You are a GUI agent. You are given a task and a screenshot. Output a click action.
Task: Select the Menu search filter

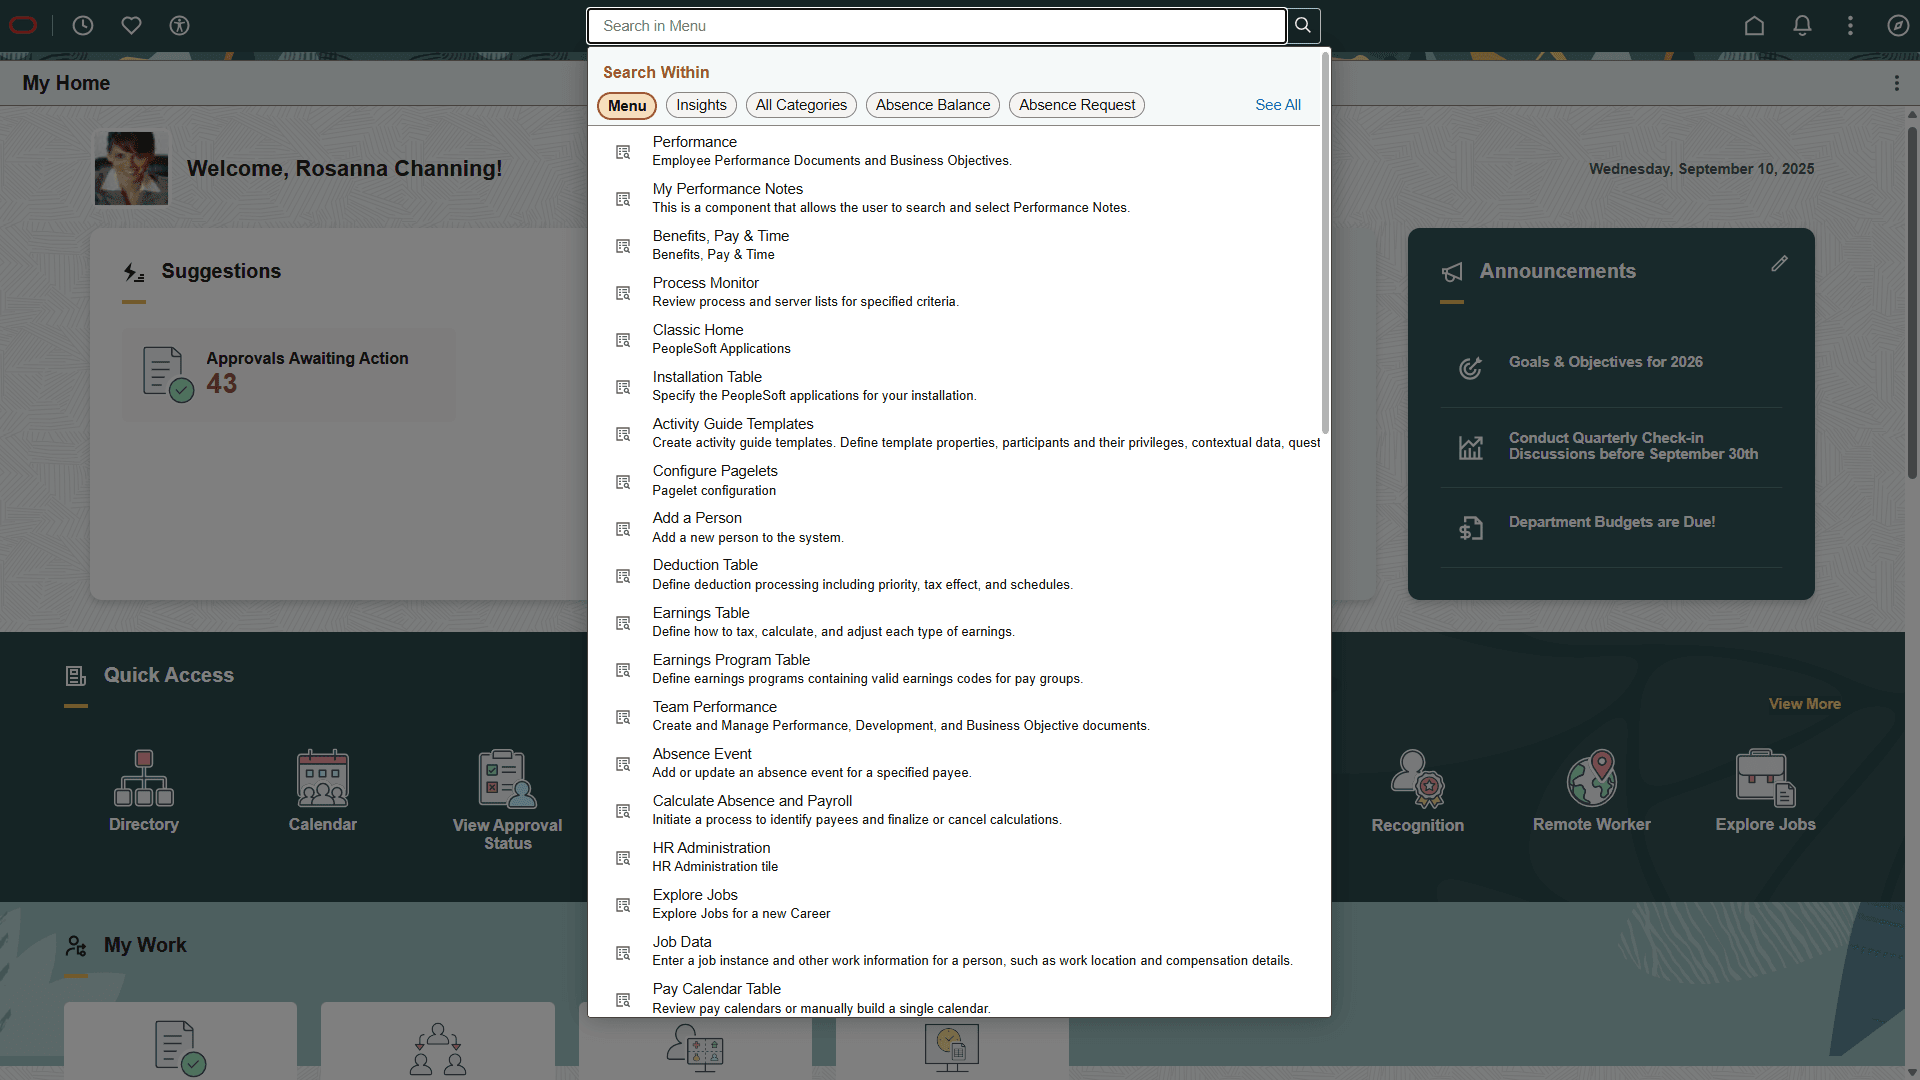627,106
